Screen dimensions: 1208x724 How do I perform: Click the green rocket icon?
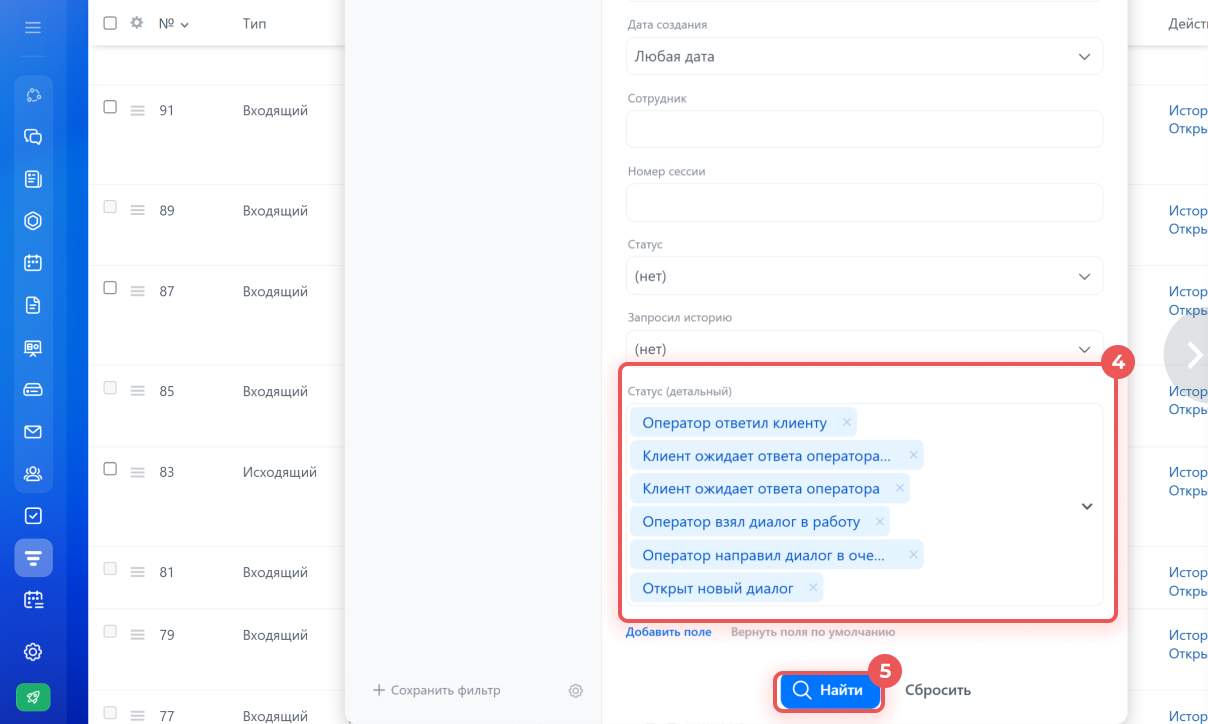coord(33,697)
